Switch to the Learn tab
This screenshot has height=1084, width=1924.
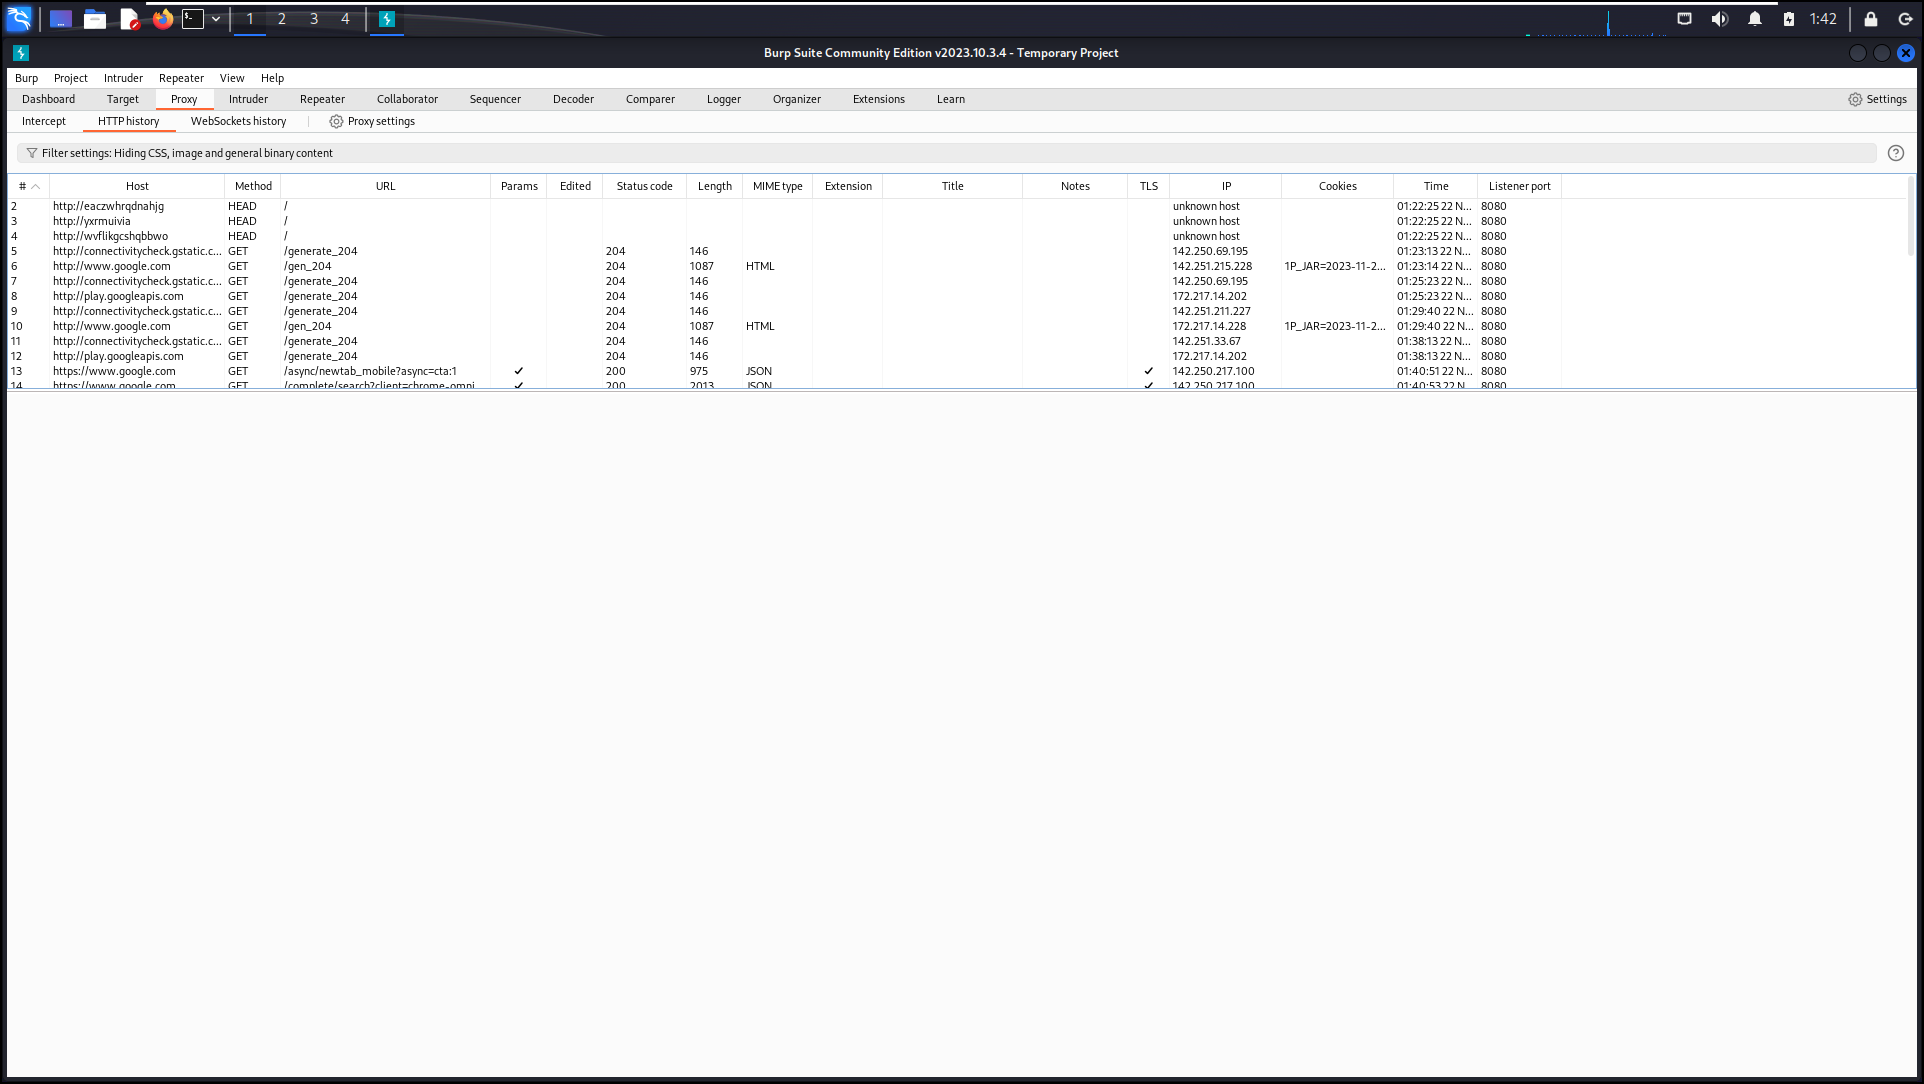[950, 99]
